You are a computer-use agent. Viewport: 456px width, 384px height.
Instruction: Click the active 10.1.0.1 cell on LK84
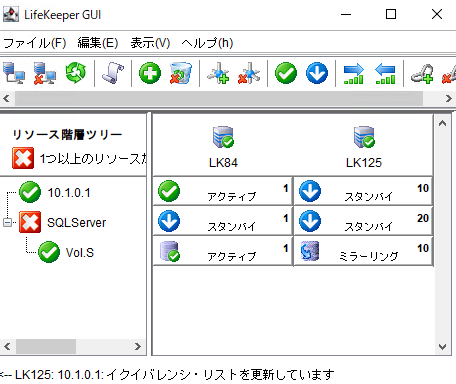click(223, 191)
